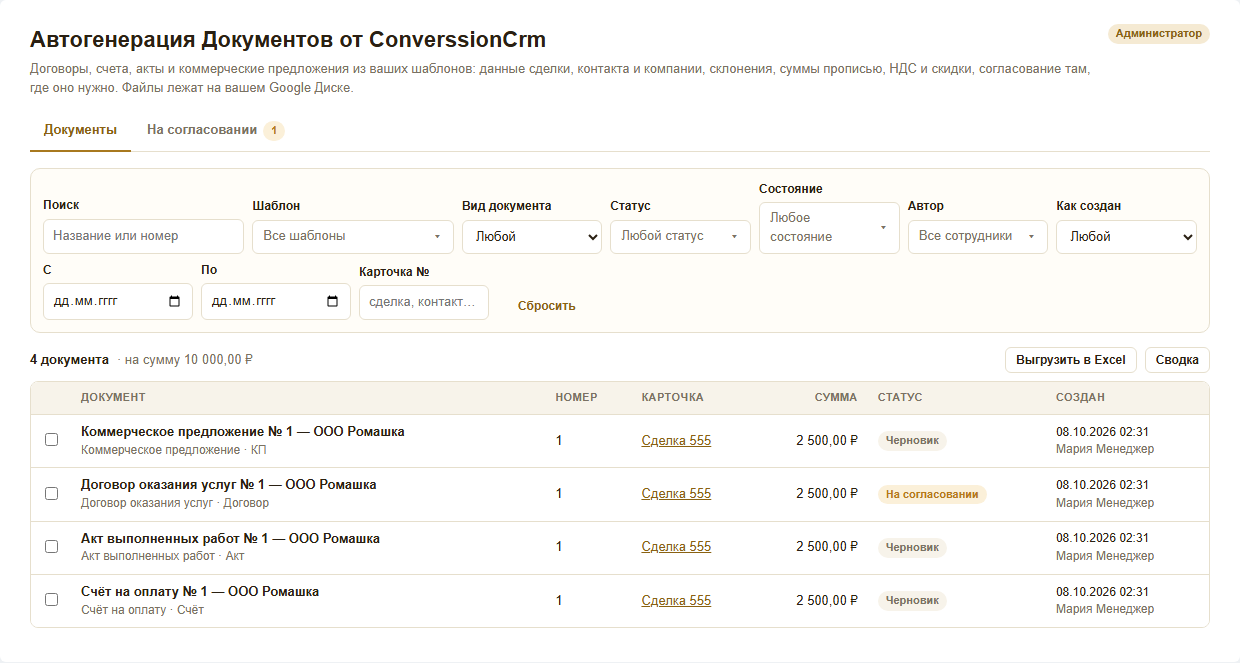The height and width of the screenshot is (663, 1240).
Task: Click the Сбросить filters button
Action: coord(547,306)
